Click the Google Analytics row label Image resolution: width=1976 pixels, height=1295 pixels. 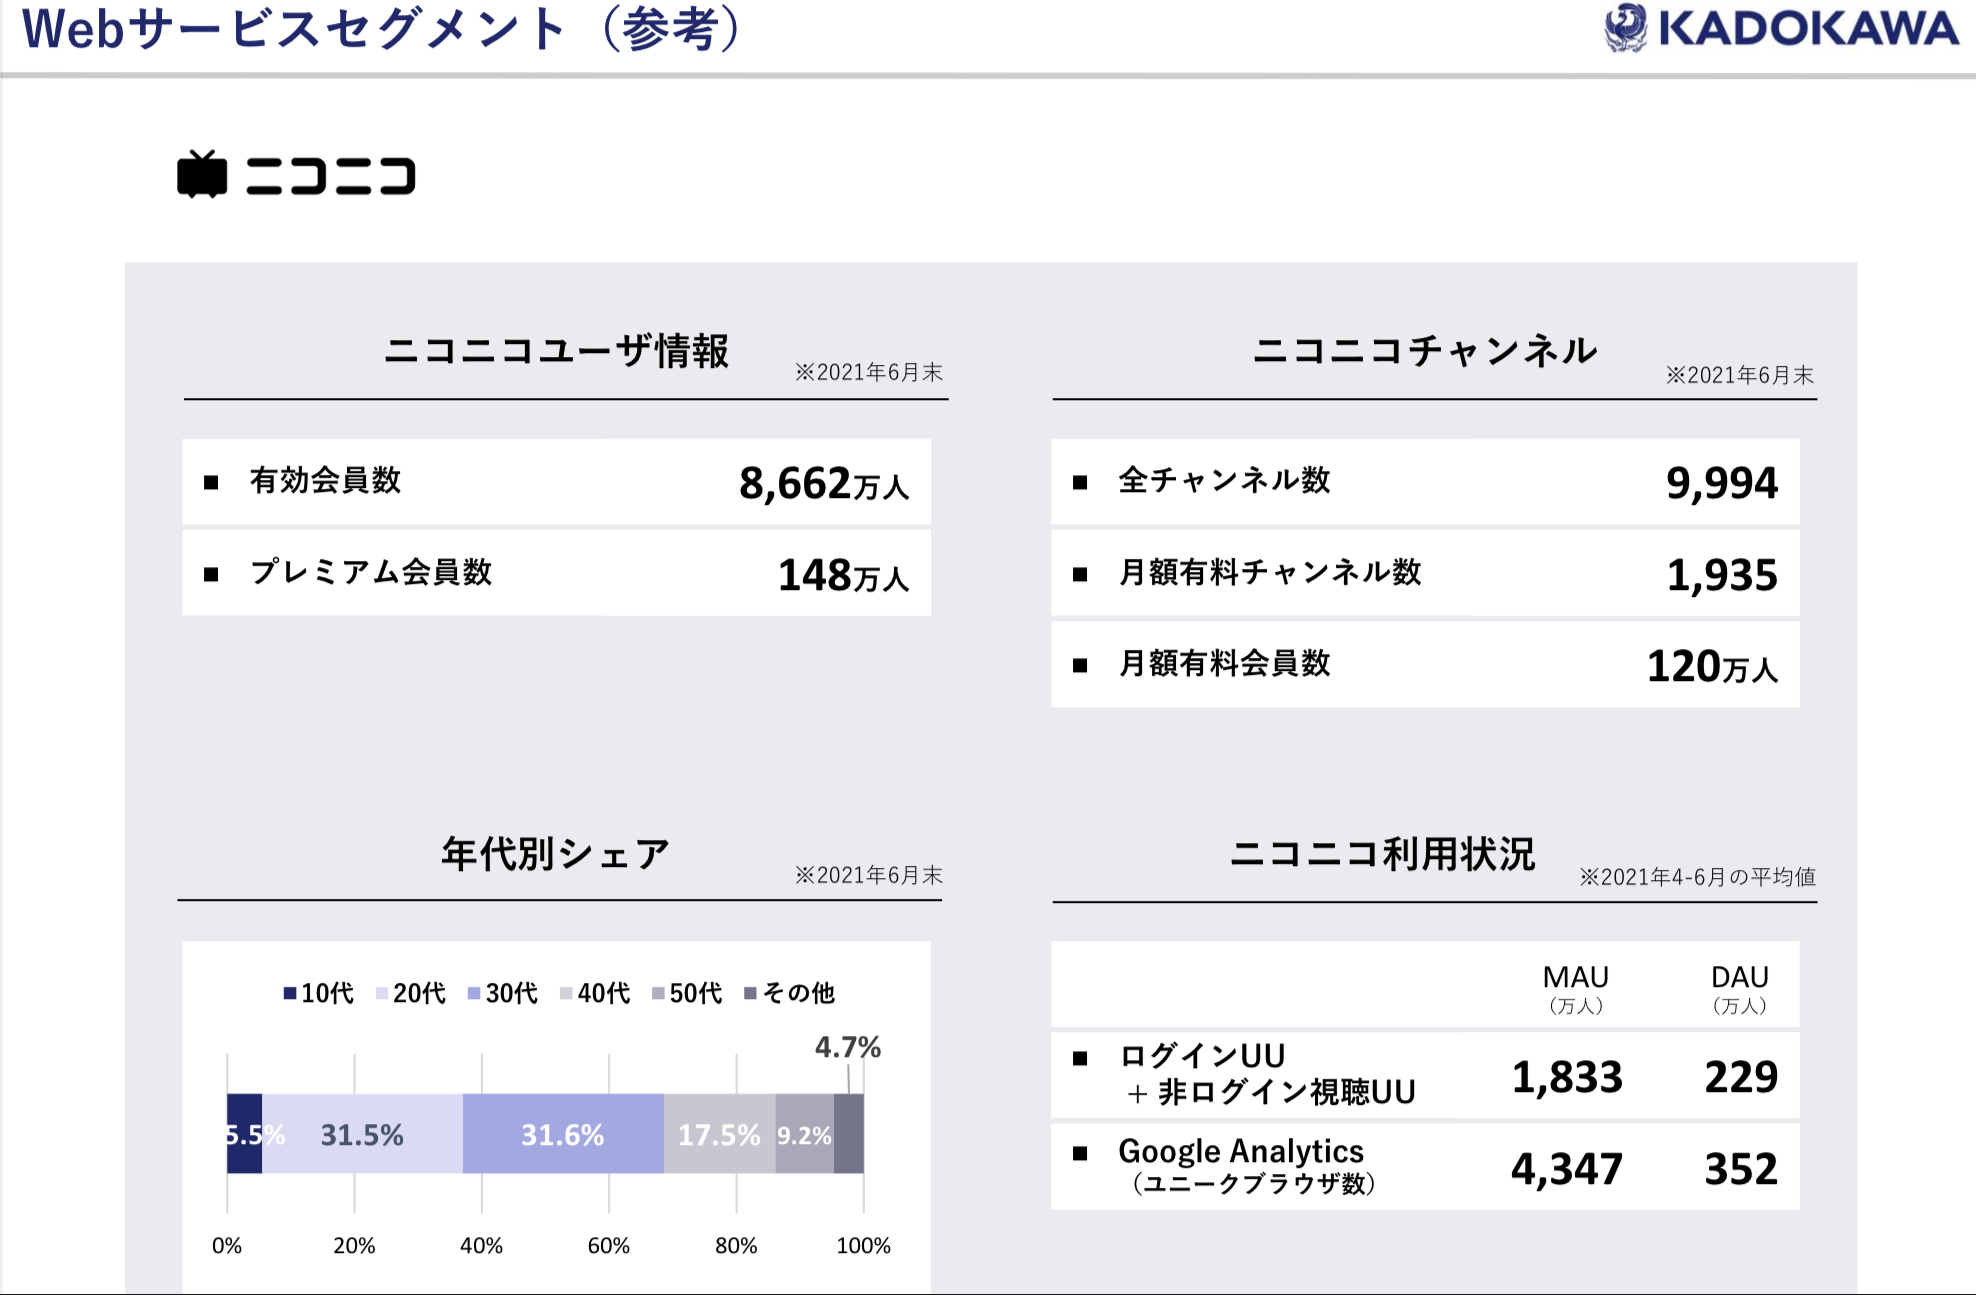coord(1247,1166)
